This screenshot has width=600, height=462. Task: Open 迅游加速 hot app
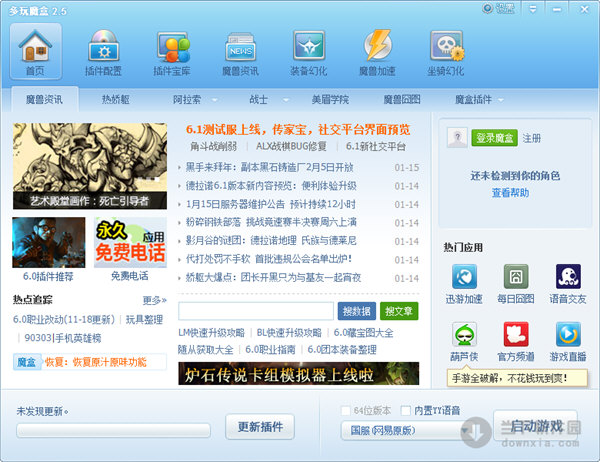464,284
